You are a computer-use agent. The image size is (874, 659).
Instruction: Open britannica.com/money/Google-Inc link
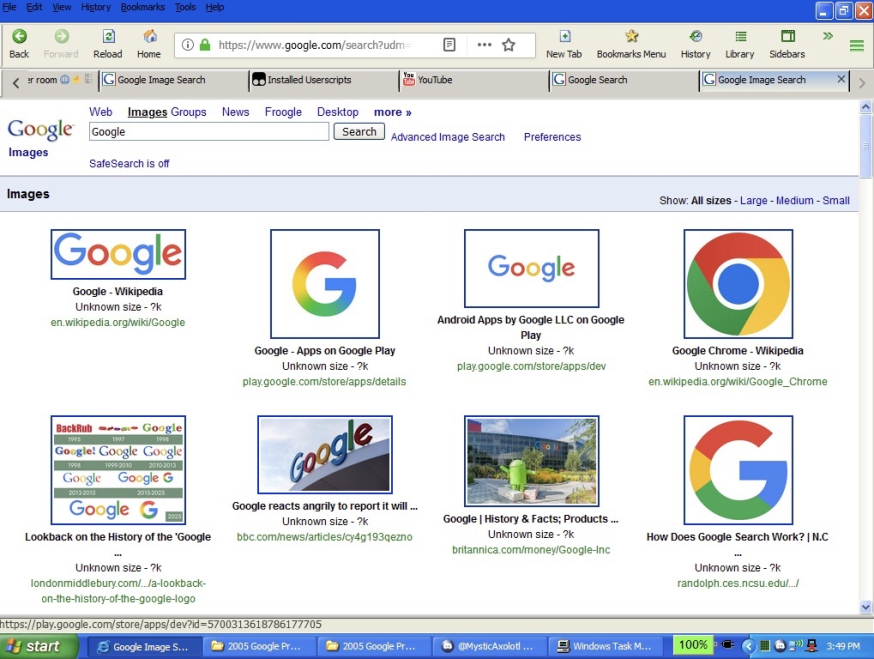pyautogui.click(x=531, y=550)
